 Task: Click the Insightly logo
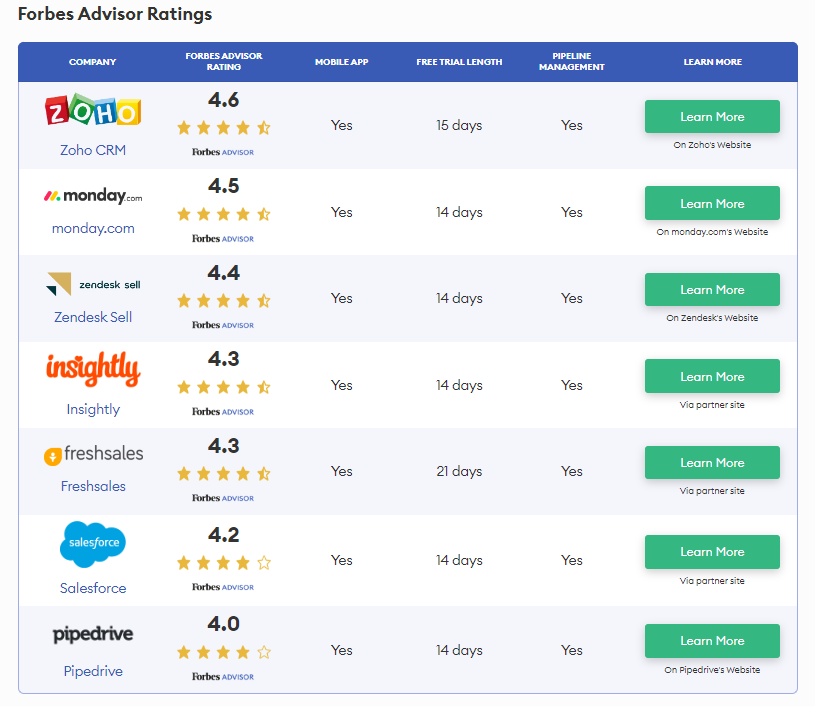point(93,369)
